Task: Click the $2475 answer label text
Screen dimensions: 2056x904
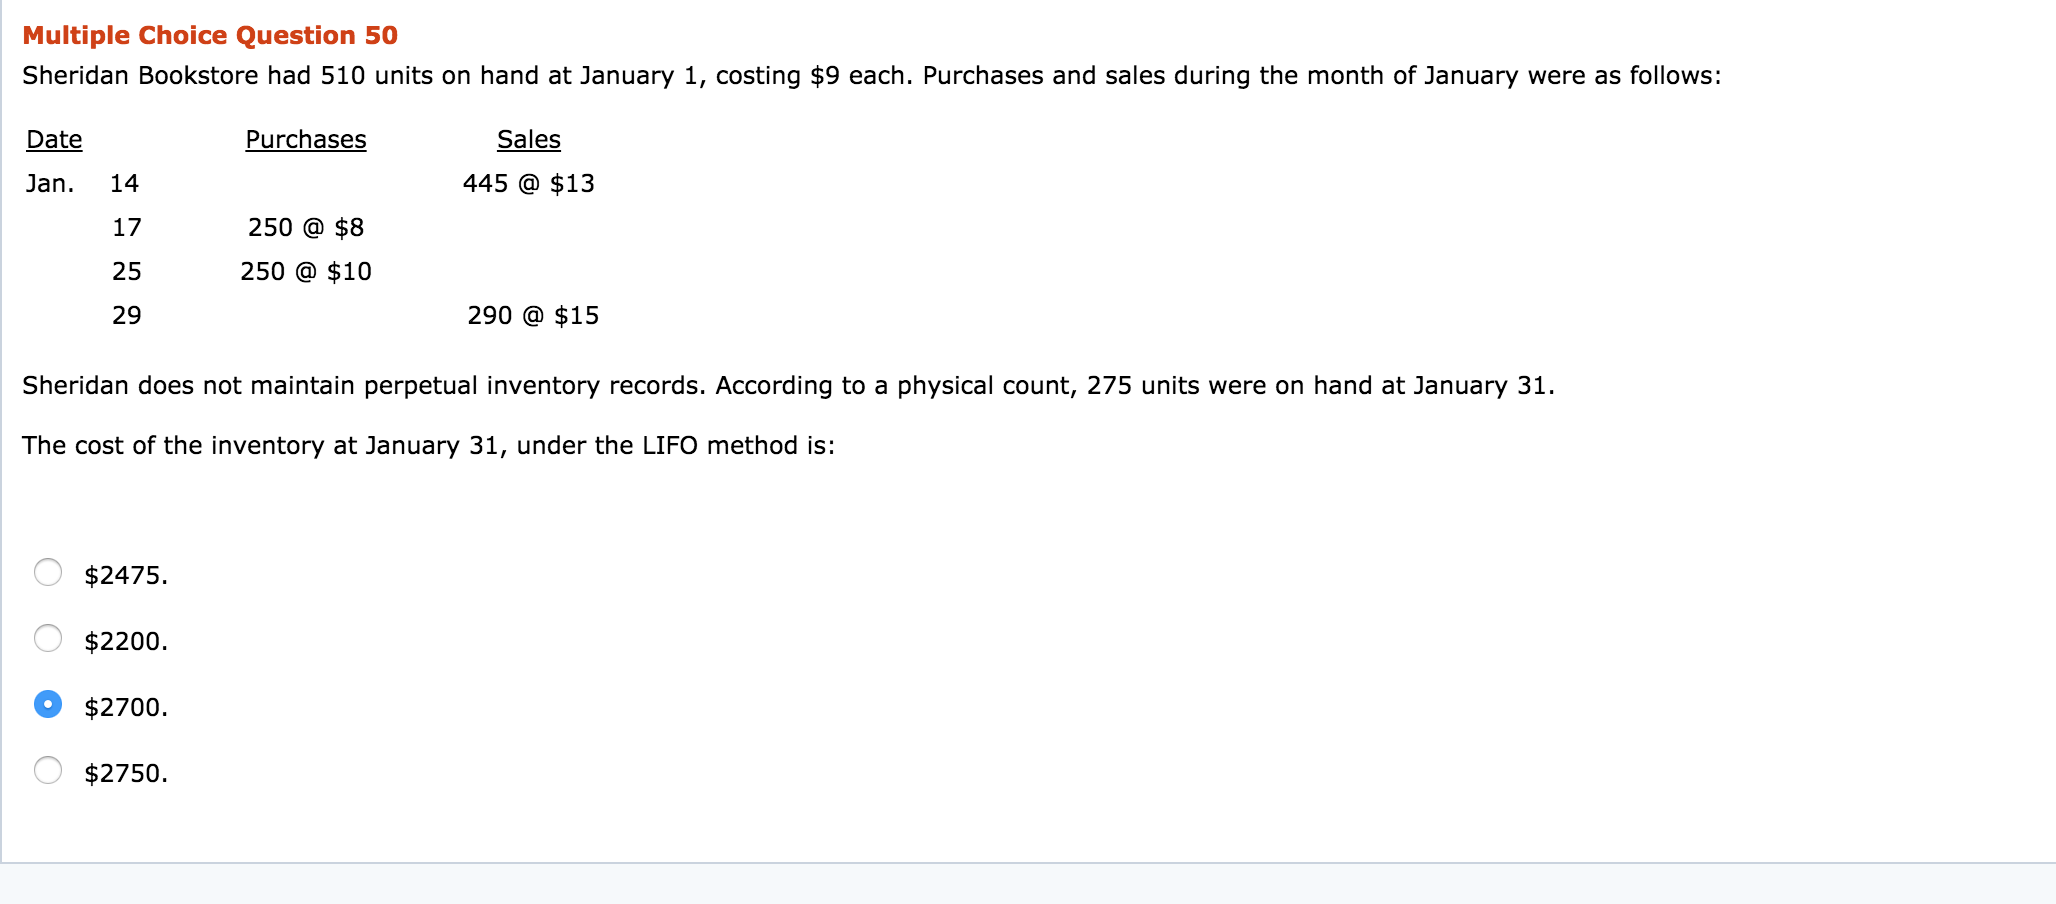Action: 125,575
